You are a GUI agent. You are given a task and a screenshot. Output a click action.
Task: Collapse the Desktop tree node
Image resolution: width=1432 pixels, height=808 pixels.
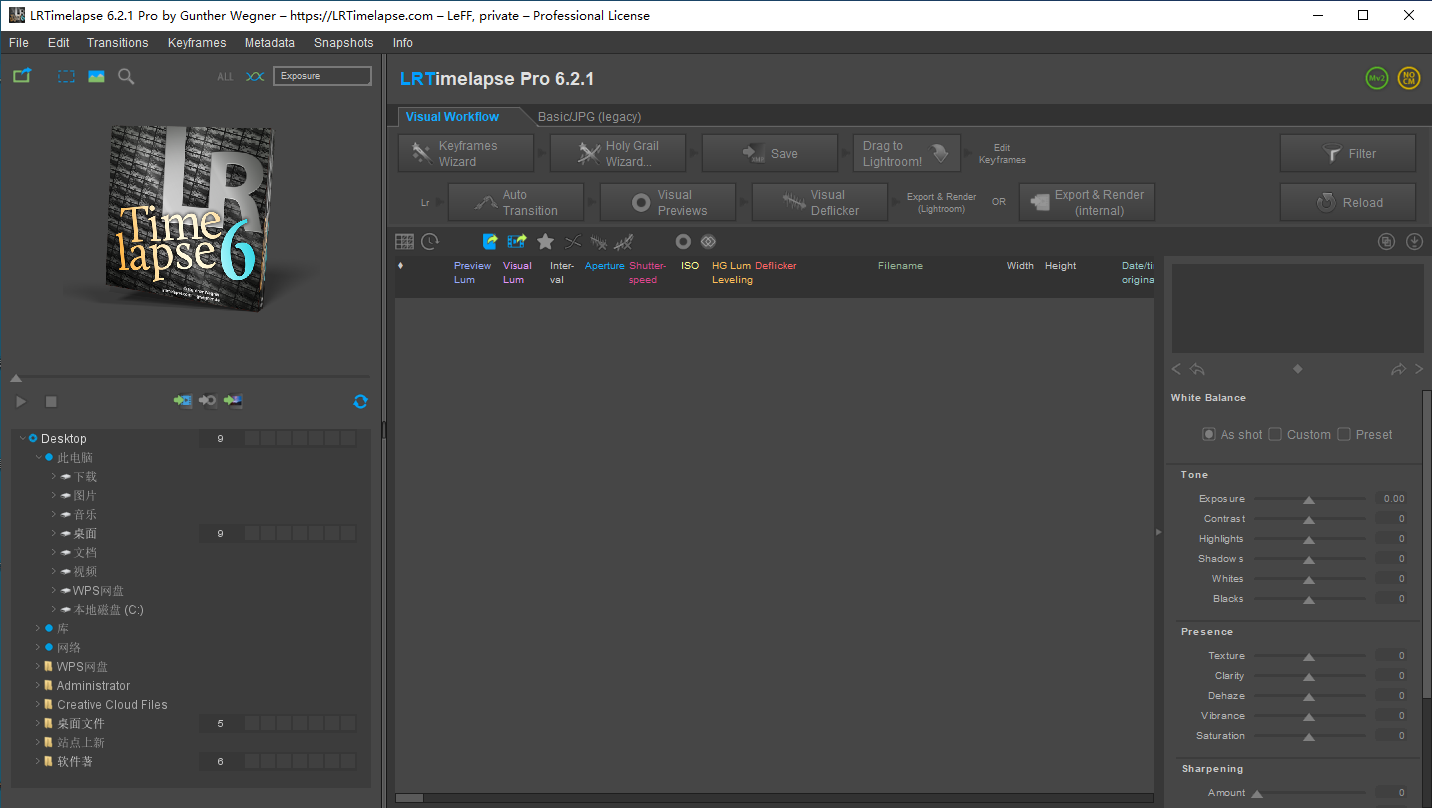point(22,438)
